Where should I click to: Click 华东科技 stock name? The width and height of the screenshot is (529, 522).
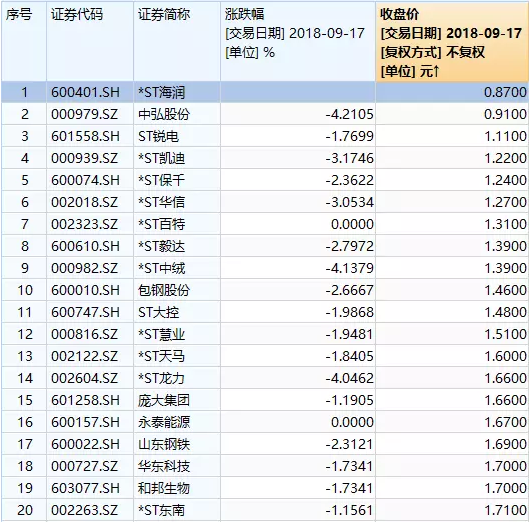click(x=164, y=466)
